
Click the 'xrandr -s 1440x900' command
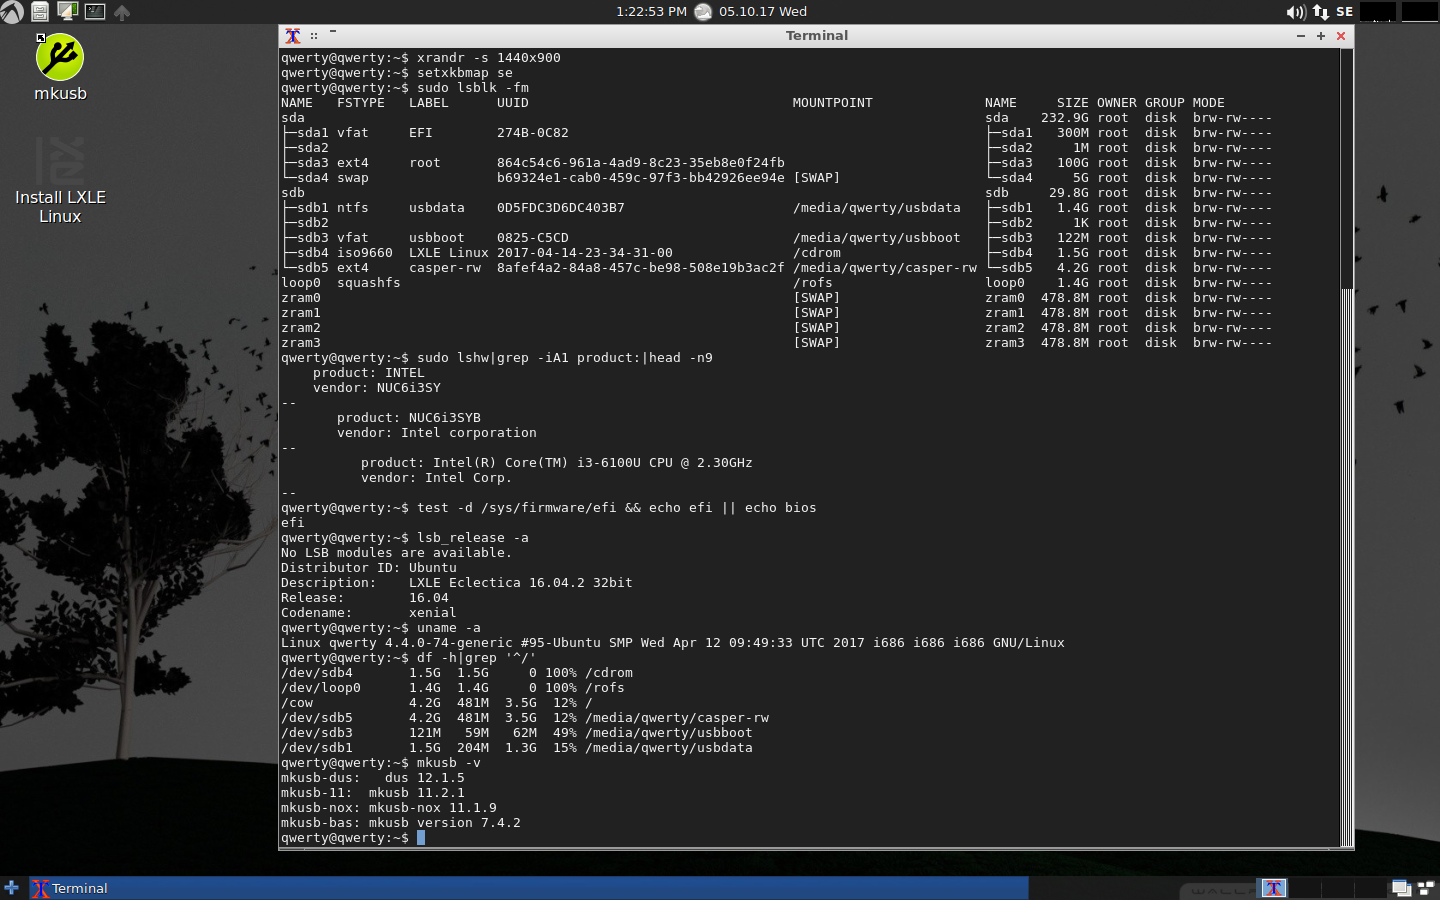489,58
